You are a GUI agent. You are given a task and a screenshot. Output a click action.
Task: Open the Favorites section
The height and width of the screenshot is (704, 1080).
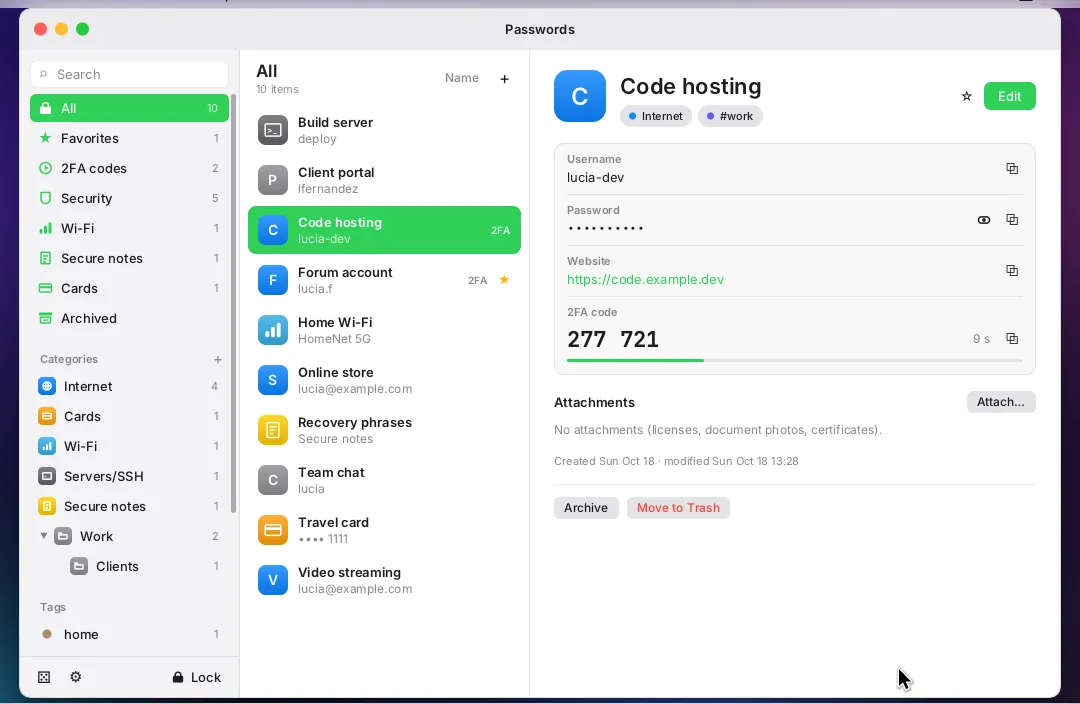(129, 138)
